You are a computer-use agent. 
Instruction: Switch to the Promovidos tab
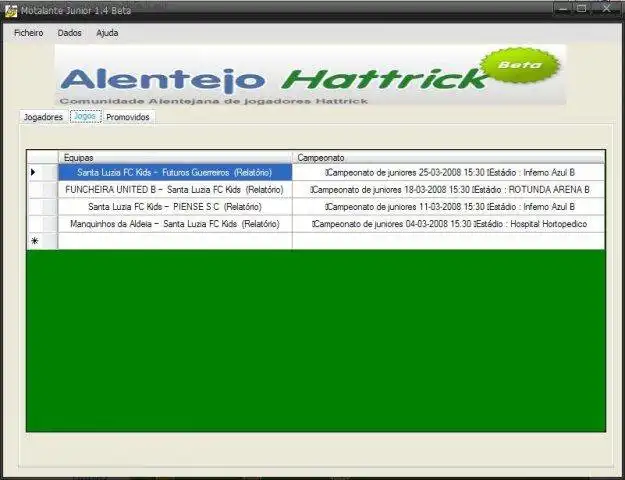coord(128,117)
